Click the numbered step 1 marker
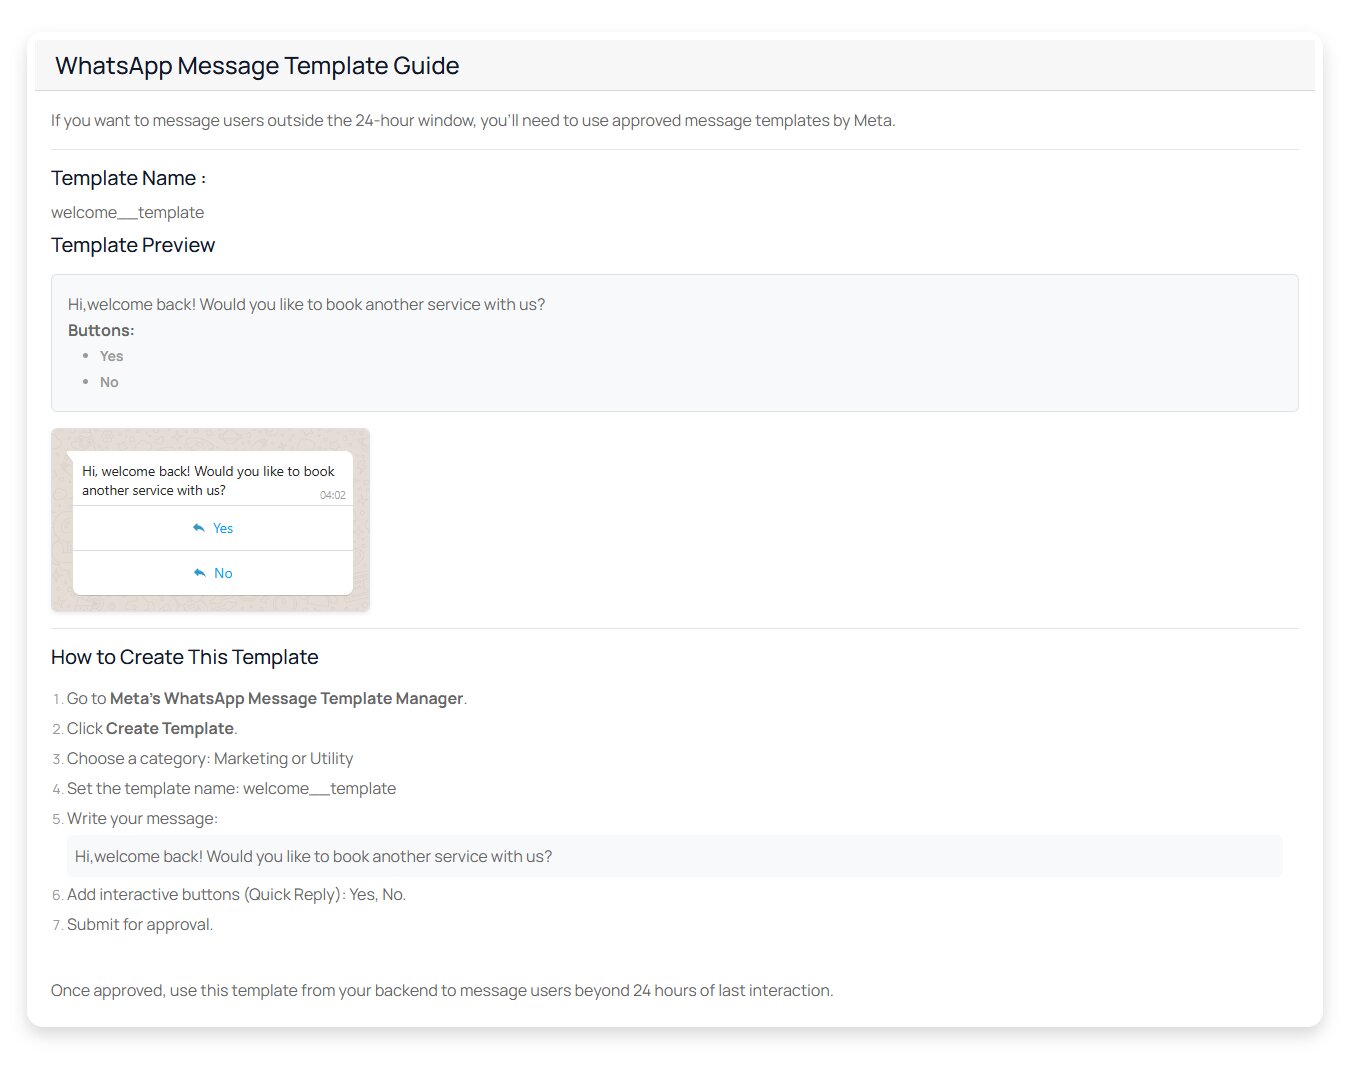This screenshot has height=1080, width=1365. pos(56,699)
